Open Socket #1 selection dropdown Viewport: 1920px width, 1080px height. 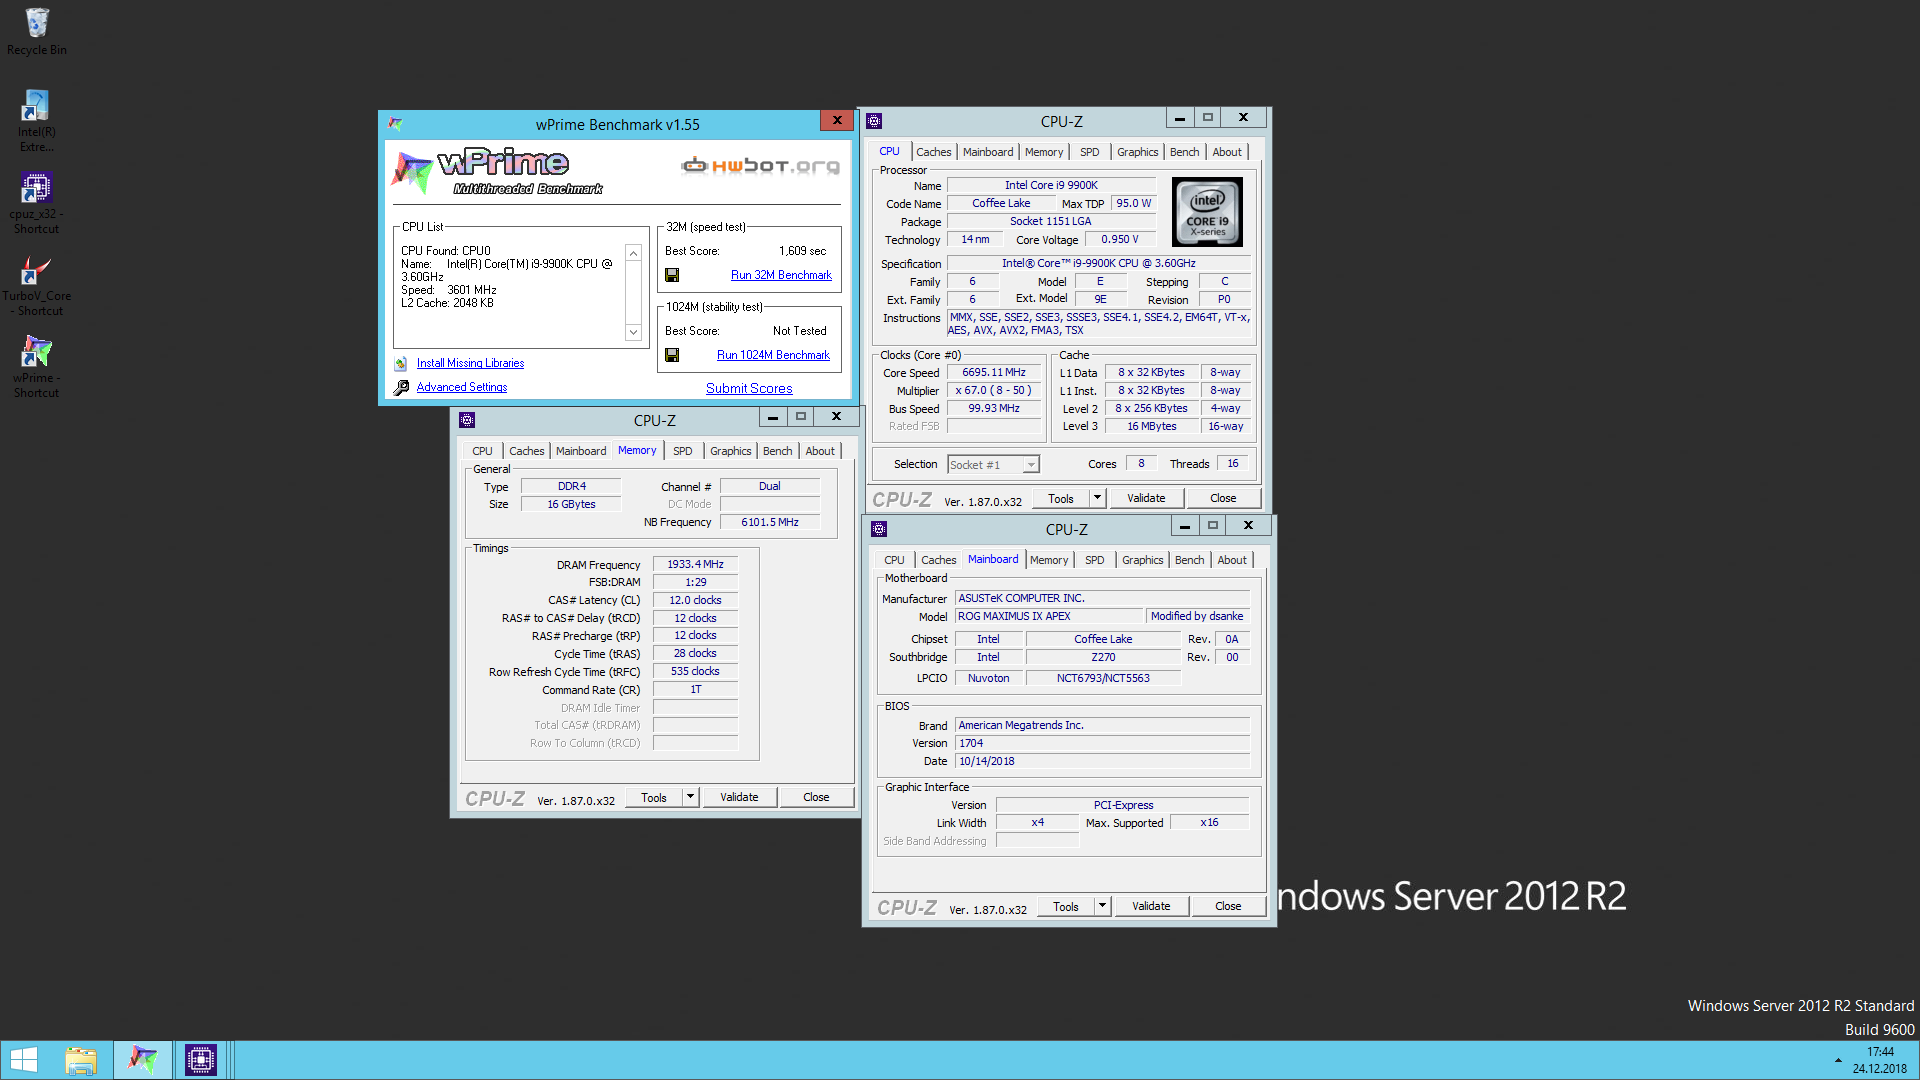(1031, 465)
